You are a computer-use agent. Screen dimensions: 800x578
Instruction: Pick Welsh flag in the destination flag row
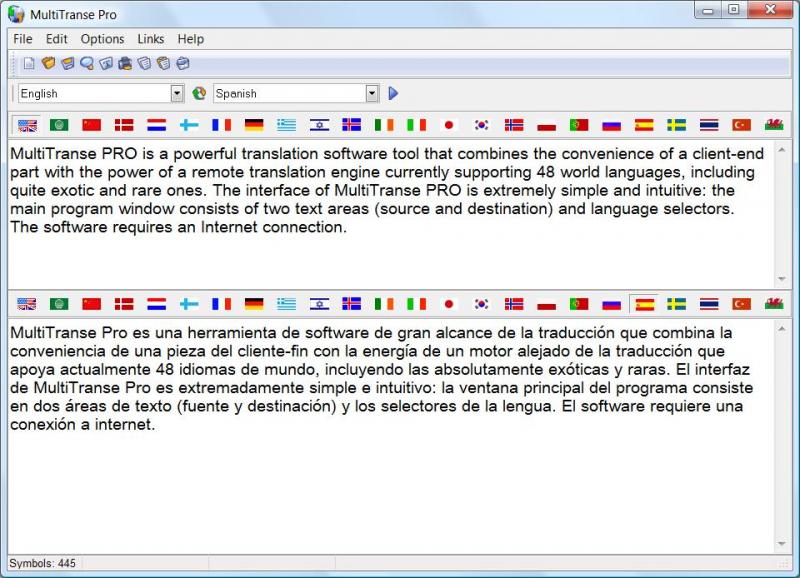point(774,304)
